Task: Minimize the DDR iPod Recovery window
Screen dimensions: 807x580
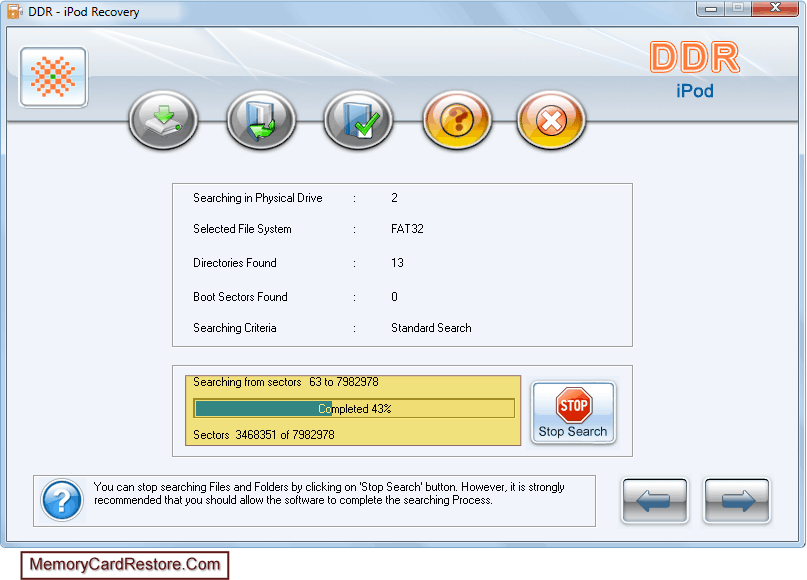Action: click(711, 8)
